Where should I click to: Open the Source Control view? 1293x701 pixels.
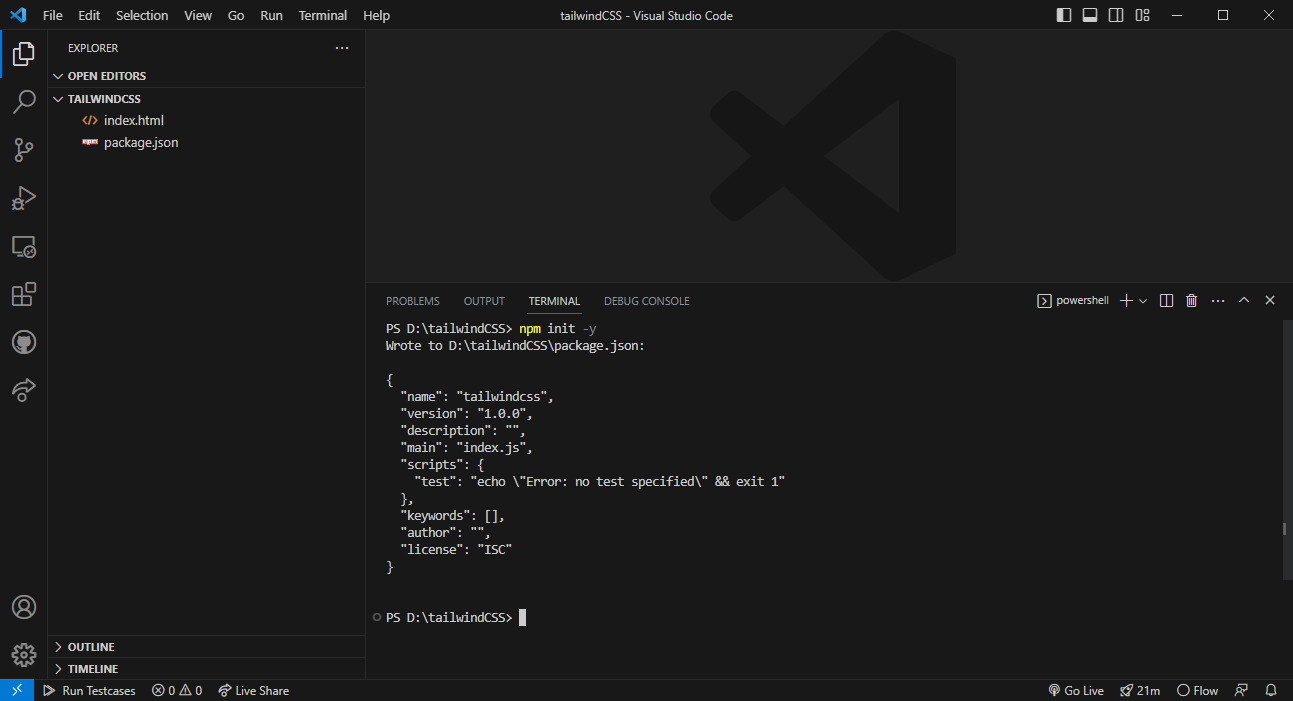coord(24,150)
